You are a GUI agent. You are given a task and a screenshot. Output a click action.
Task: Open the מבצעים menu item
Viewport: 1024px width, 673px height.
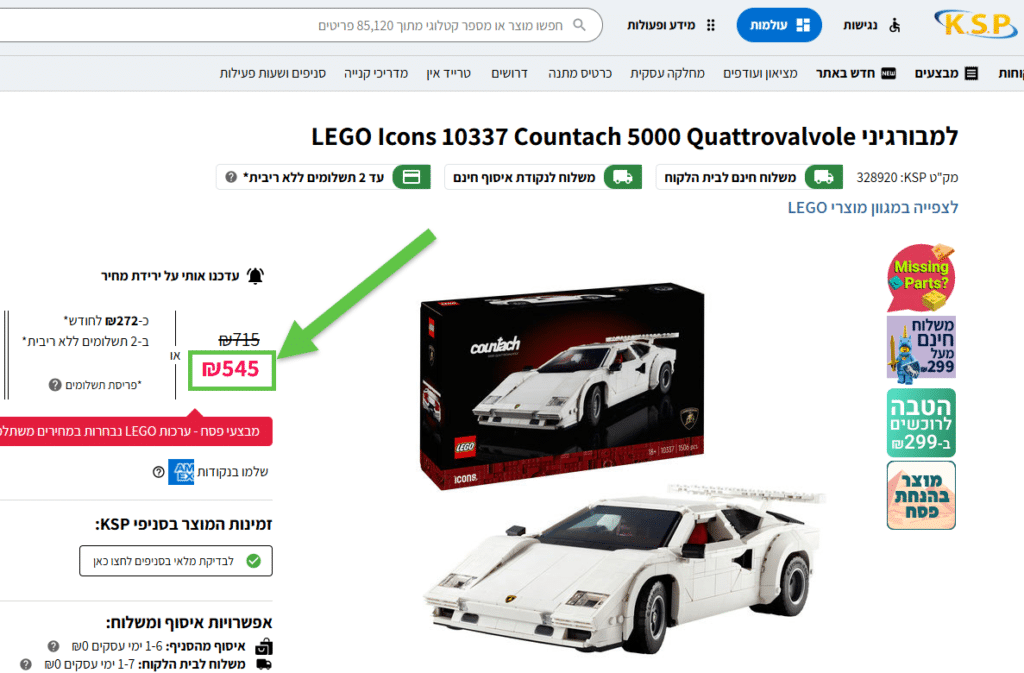pyautogui.click(x=946, y=73)
